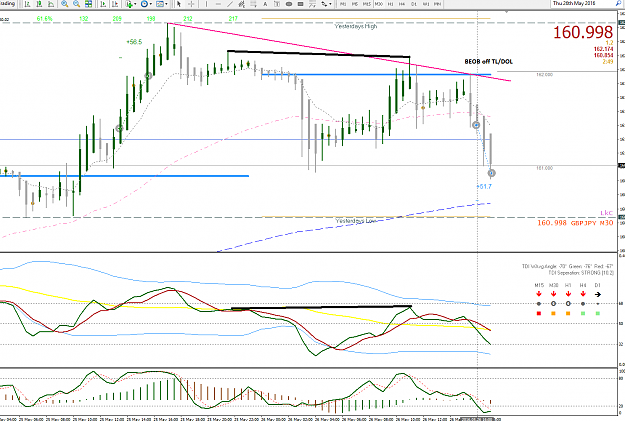The image size is (625, 421).
Task: Switch chart to D1 timeframe
Action: coord(414,4)
